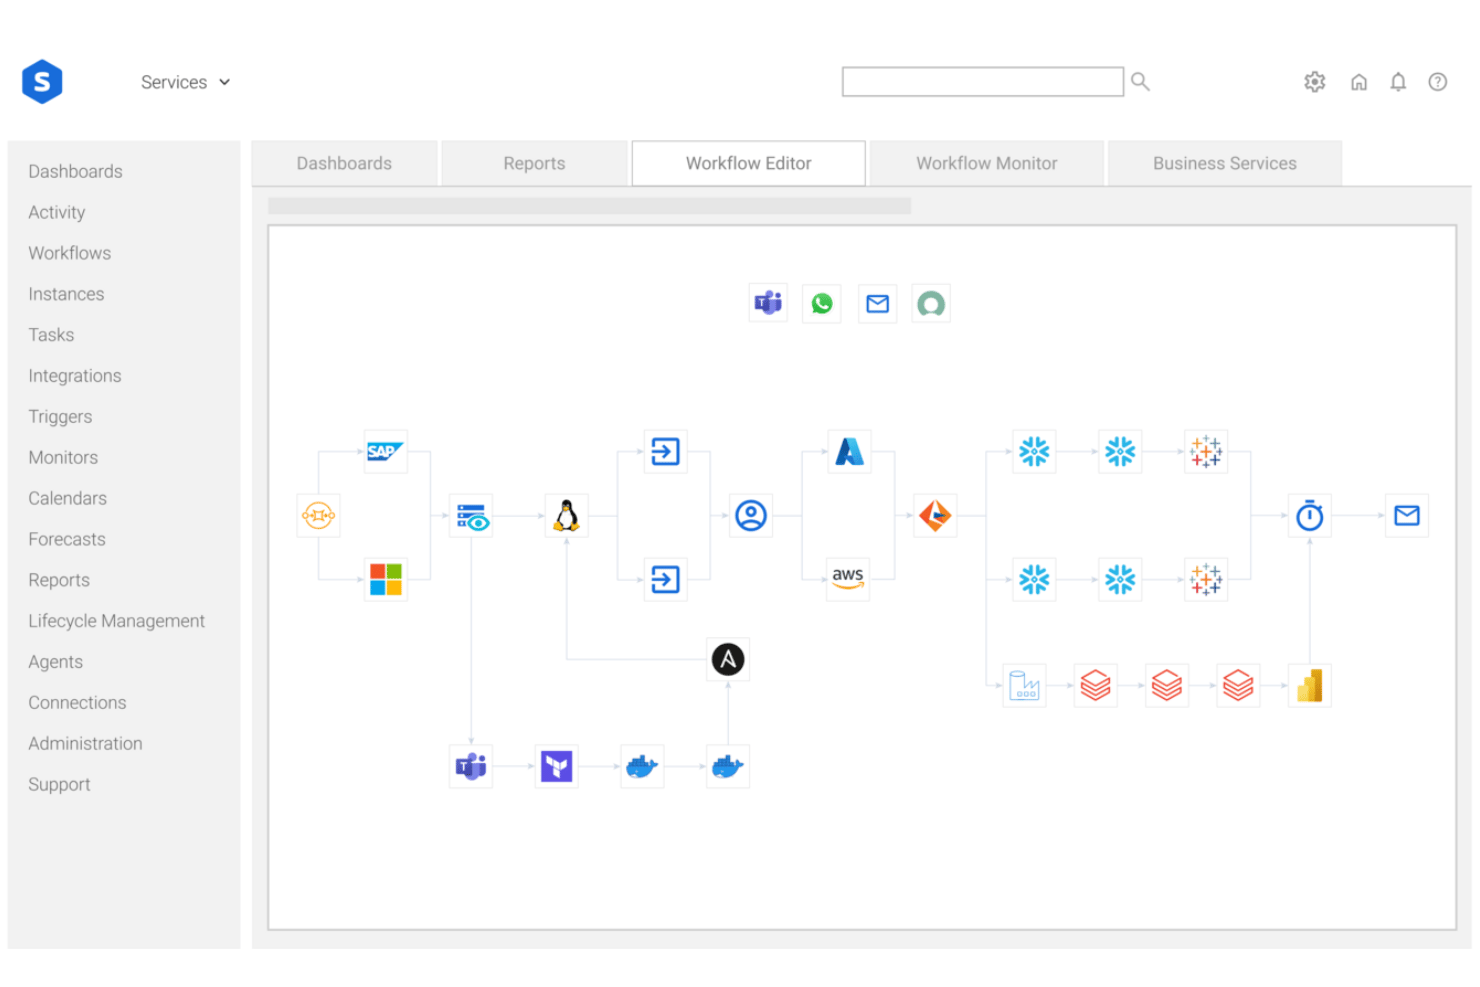Open Activity in the sidebar
The height and width of the screenshot is (987, 1480).
(x=57, y=212)
